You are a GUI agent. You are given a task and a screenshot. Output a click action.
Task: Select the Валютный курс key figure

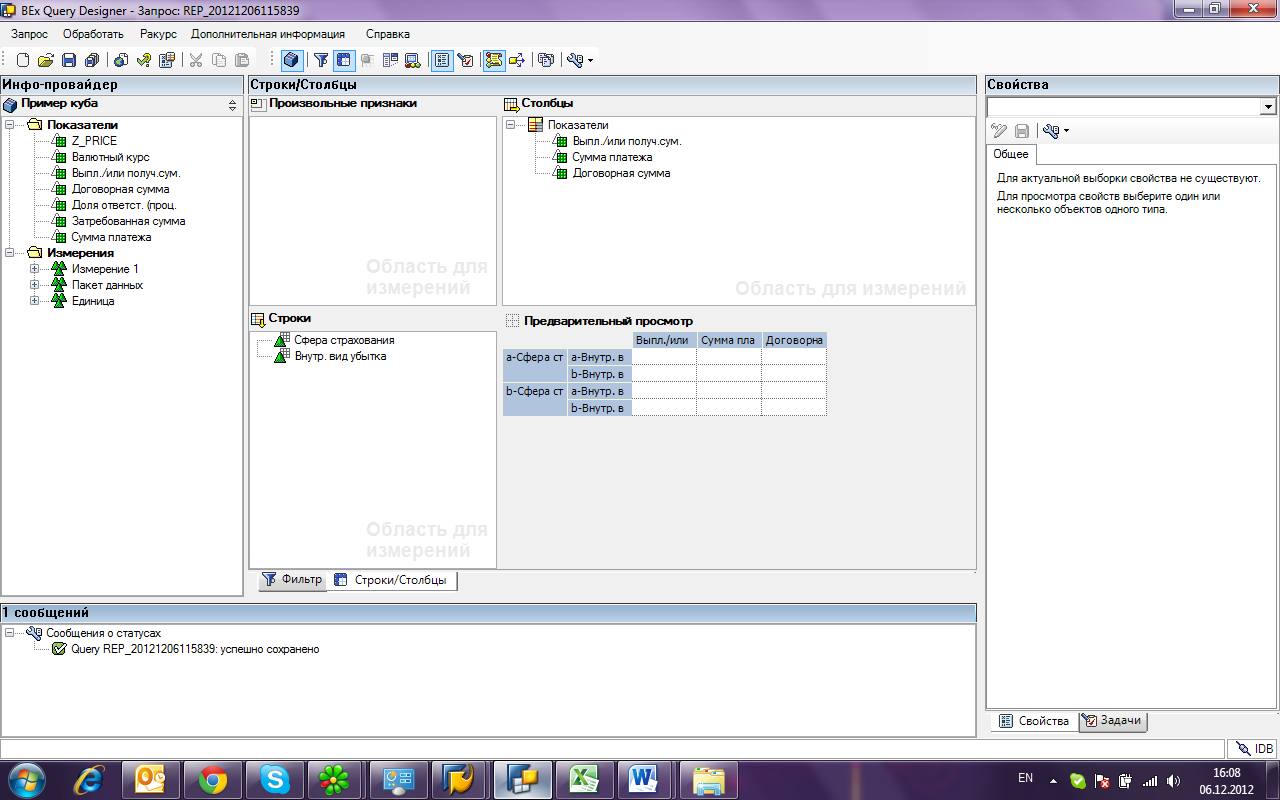click(111, 157)
